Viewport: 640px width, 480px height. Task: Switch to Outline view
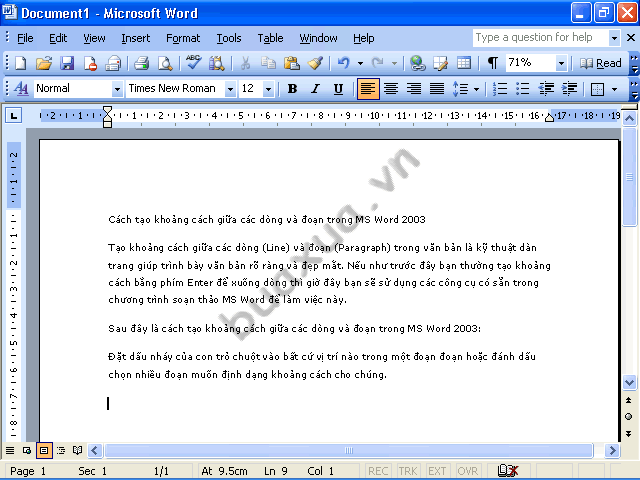point(61,451)
